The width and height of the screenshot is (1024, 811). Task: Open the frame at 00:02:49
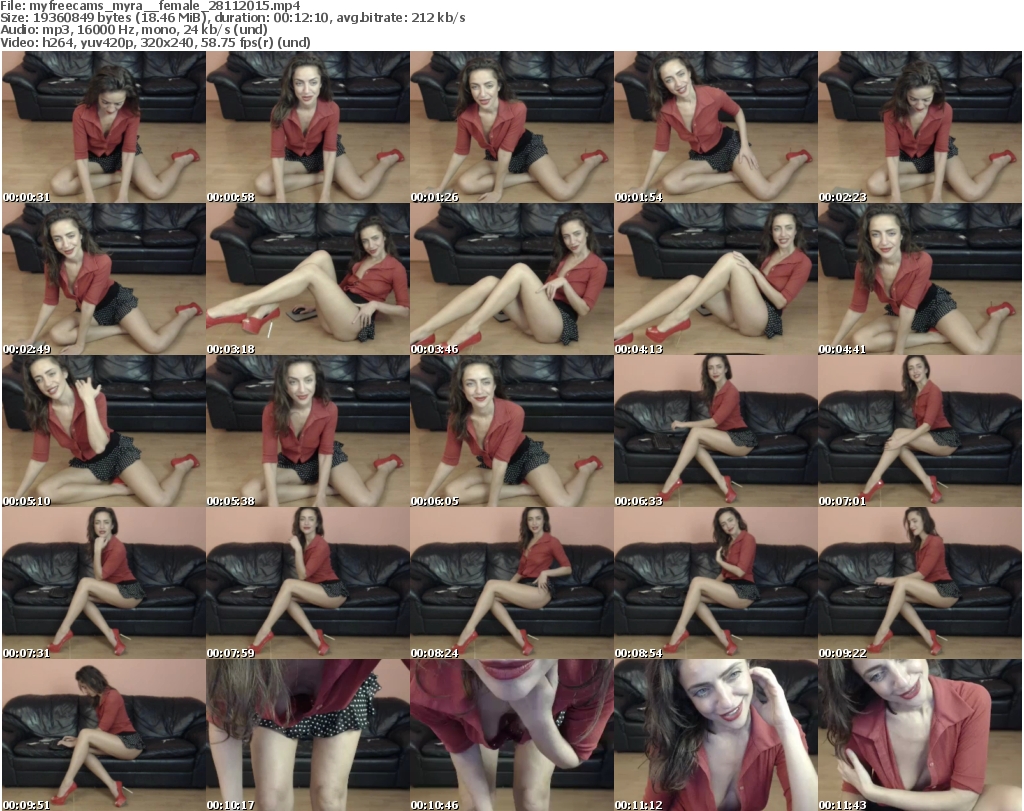(104, 279)
